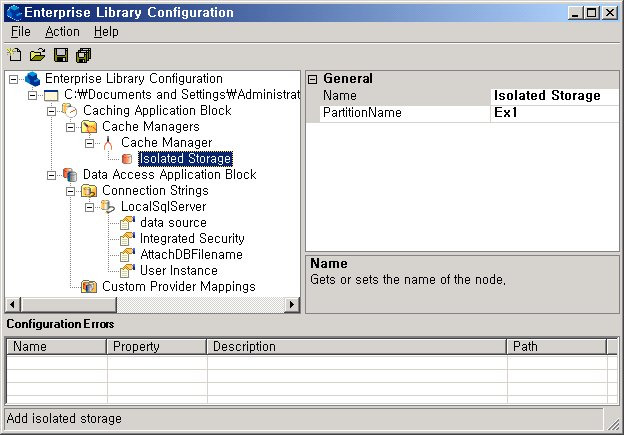Click the LocalSqlServer connection icon
The width and height of the screenshot is (624, 435).
pos(107,207)
